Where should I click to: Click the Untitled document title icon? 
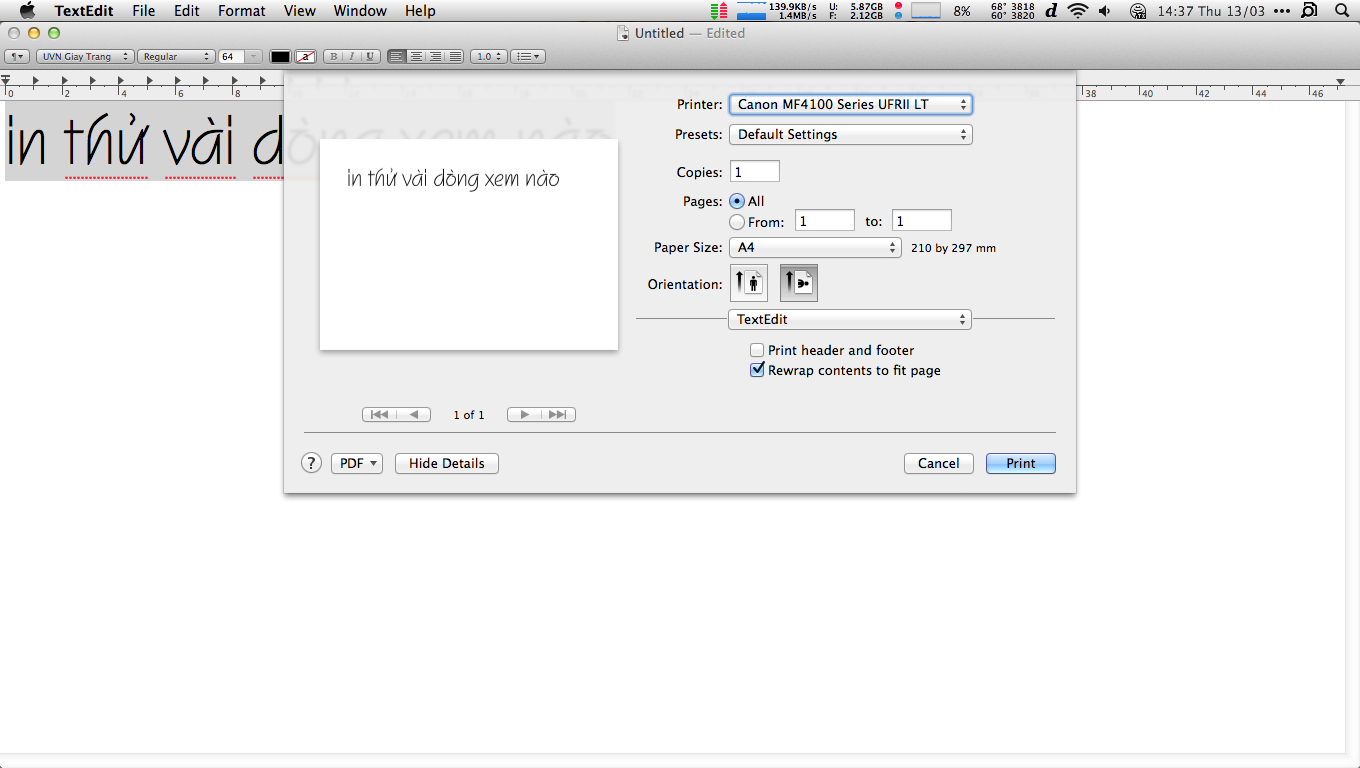coord(625,33)
